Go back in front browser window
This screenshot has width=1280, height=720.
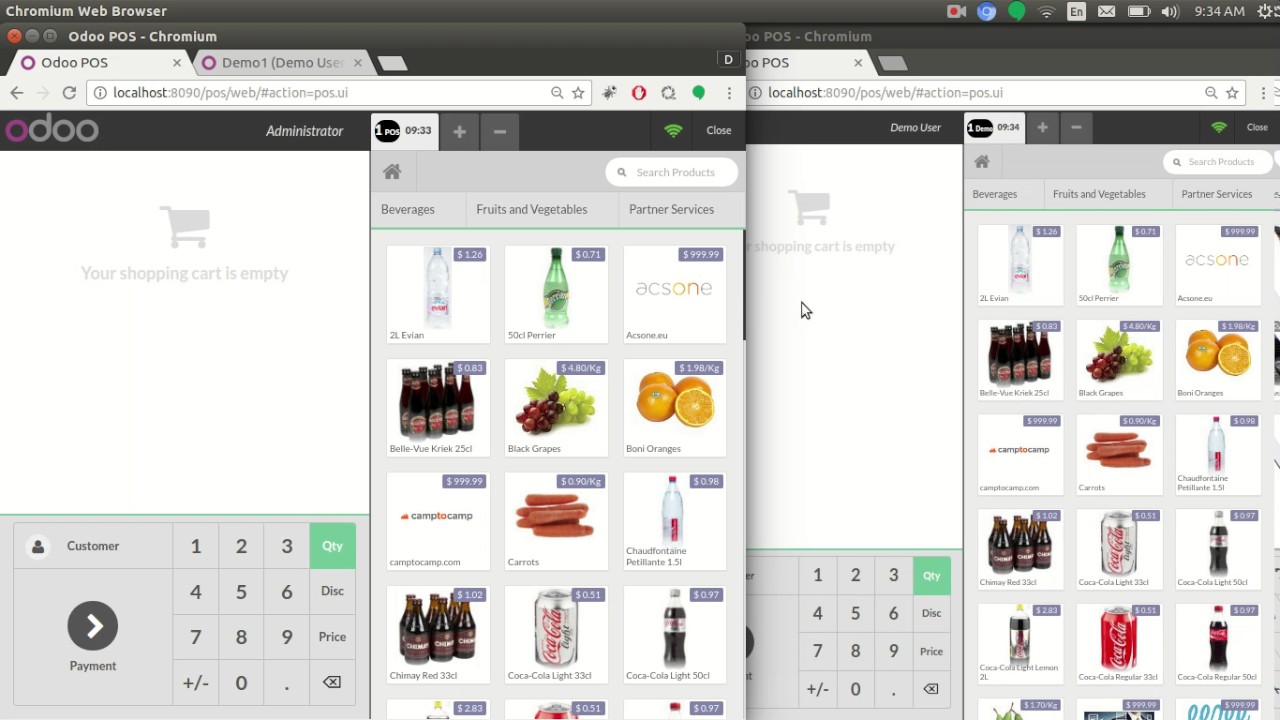click(17, 92)
